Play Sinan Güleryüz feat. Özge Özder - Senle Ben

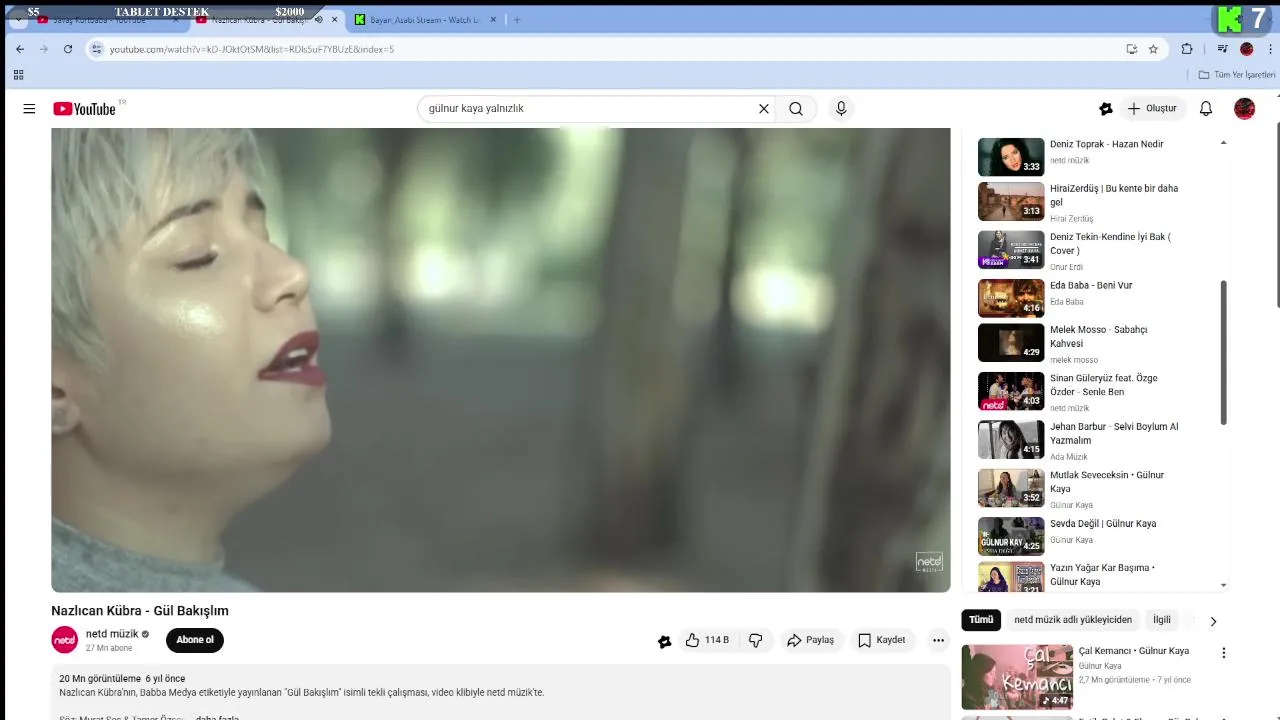click(1090, 392)
